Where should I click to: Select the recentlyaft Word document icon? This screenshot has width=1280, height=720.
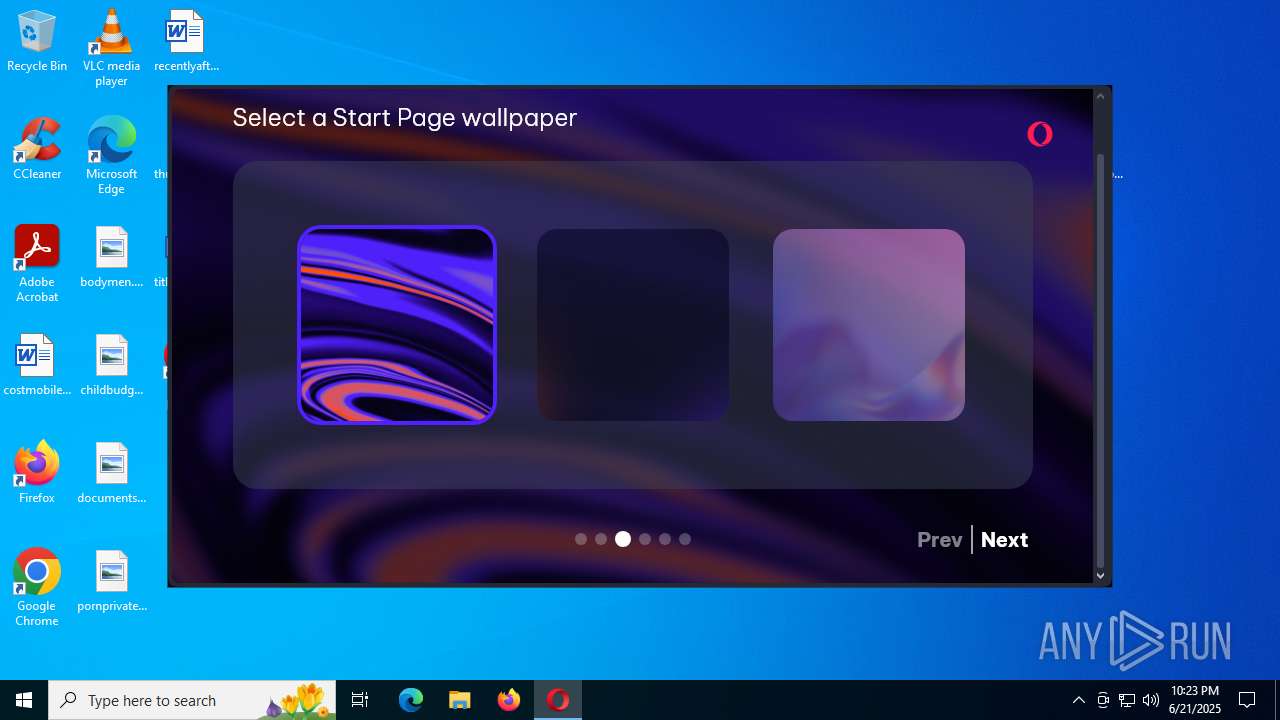[x=186, y=42]
